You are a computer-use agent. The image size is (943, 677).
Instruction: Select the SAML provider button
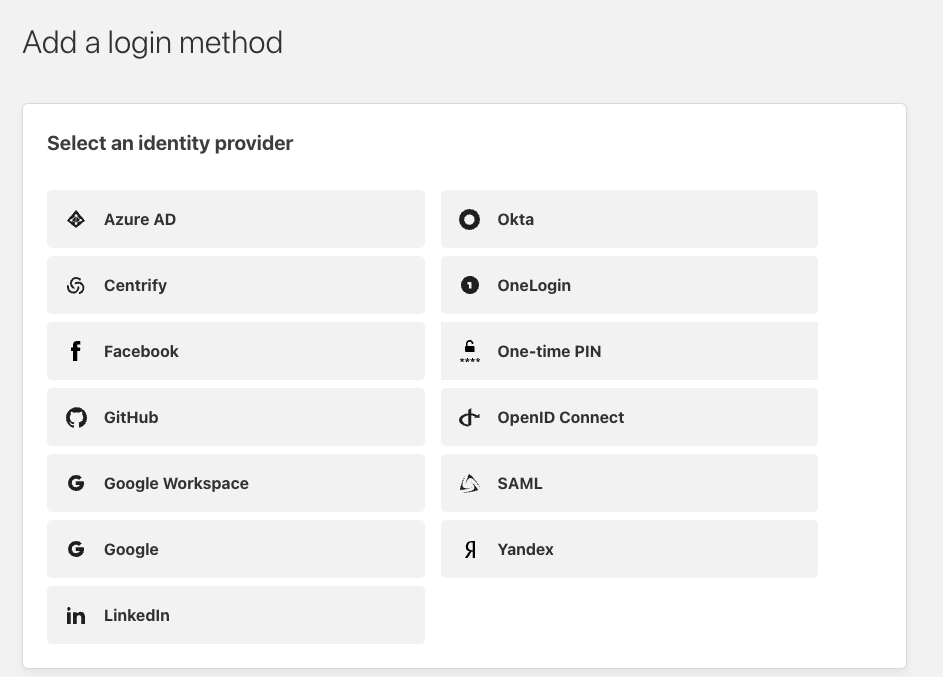click(x=629, y=483)
